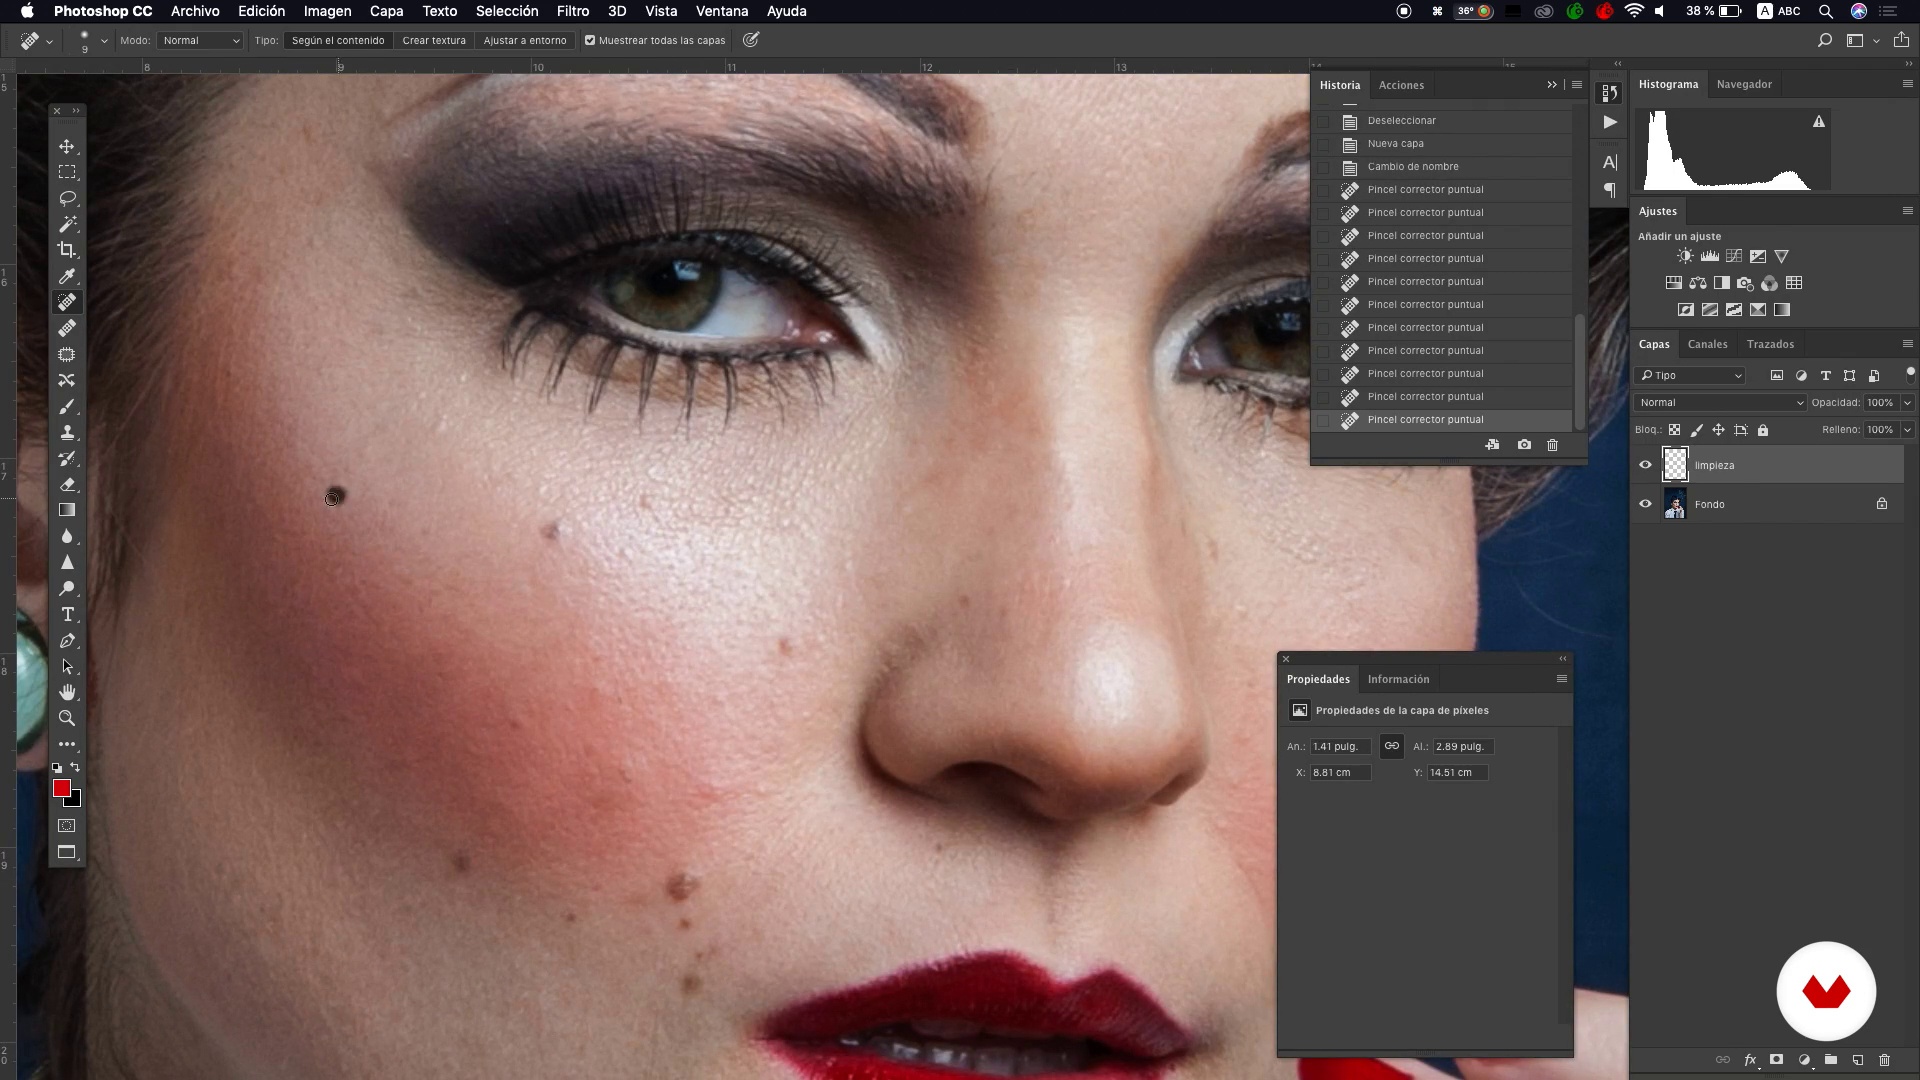Select the Eraser tool
Viewport: 1920px width, 1080px height.
67,484
